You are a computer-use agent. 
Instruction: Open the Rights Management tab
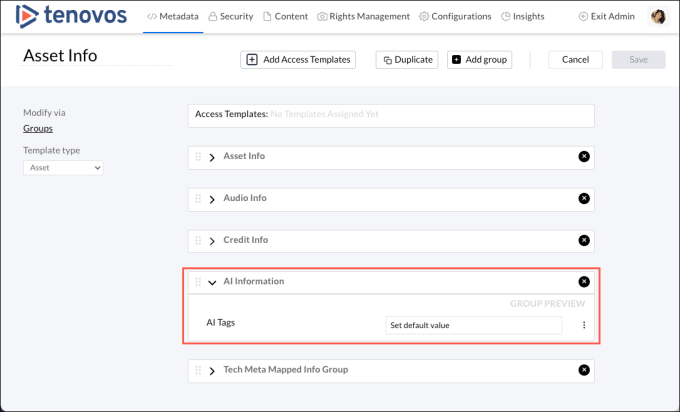pos(363,17)
